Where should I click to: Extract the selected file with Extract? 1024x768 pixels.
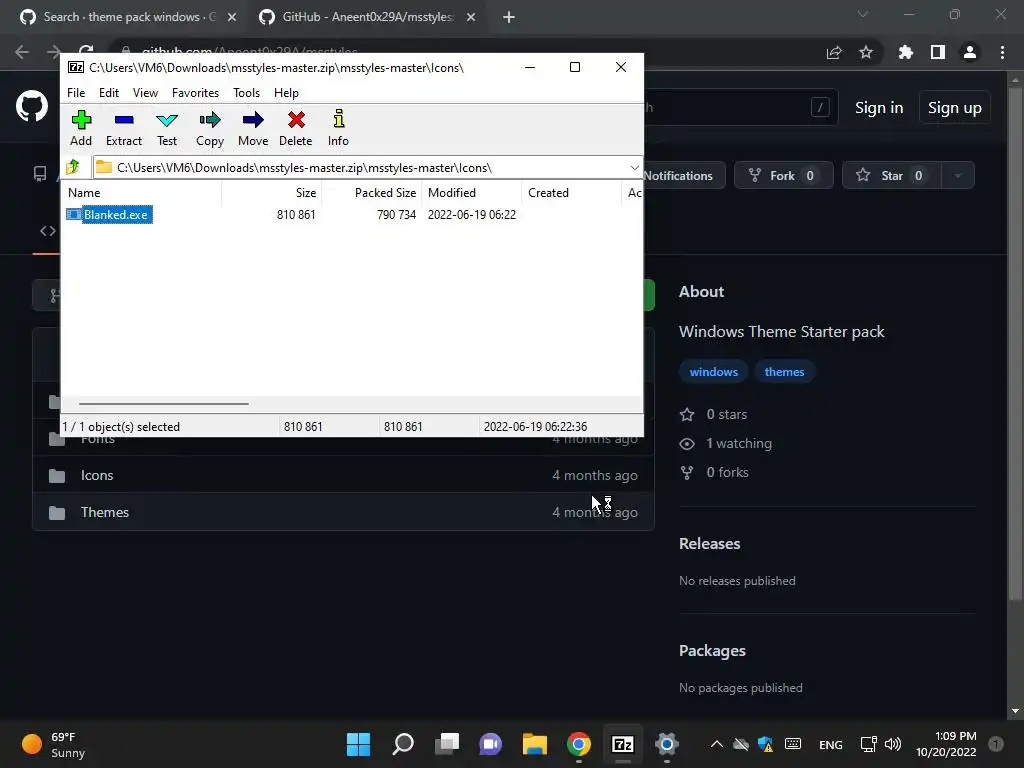point(123,128)
